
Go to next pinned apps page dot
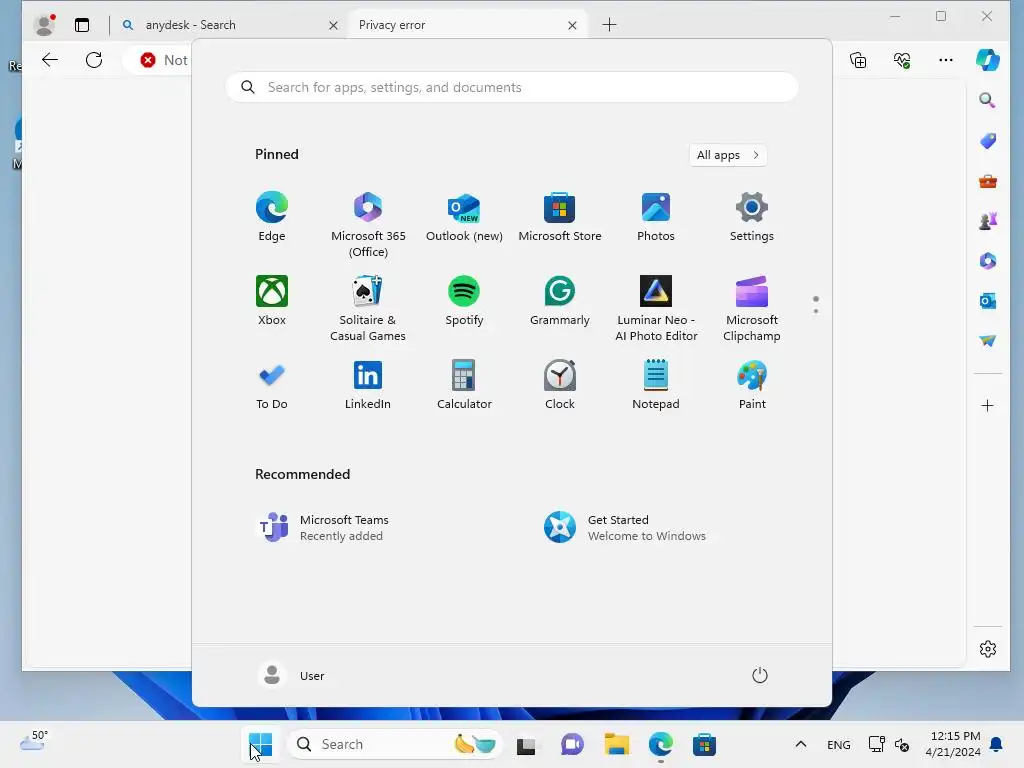click(x=816, y=311)
